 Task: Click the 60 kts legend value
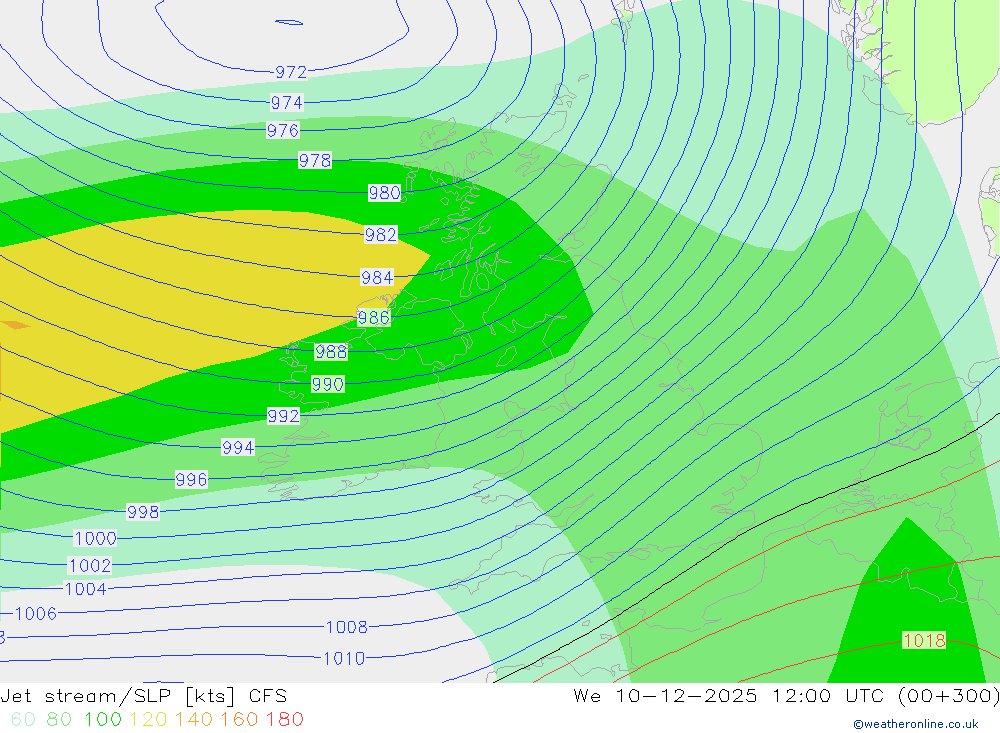24,720
